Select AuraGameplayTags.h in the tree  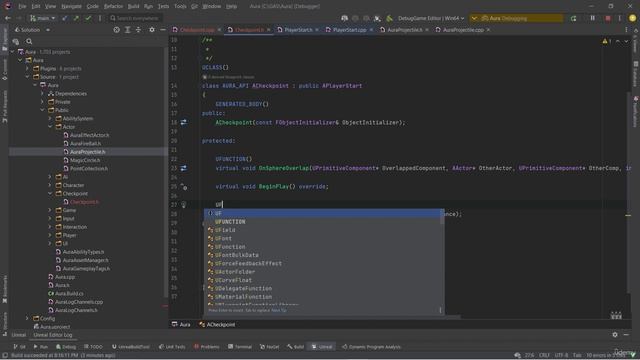tap(86, 269)
